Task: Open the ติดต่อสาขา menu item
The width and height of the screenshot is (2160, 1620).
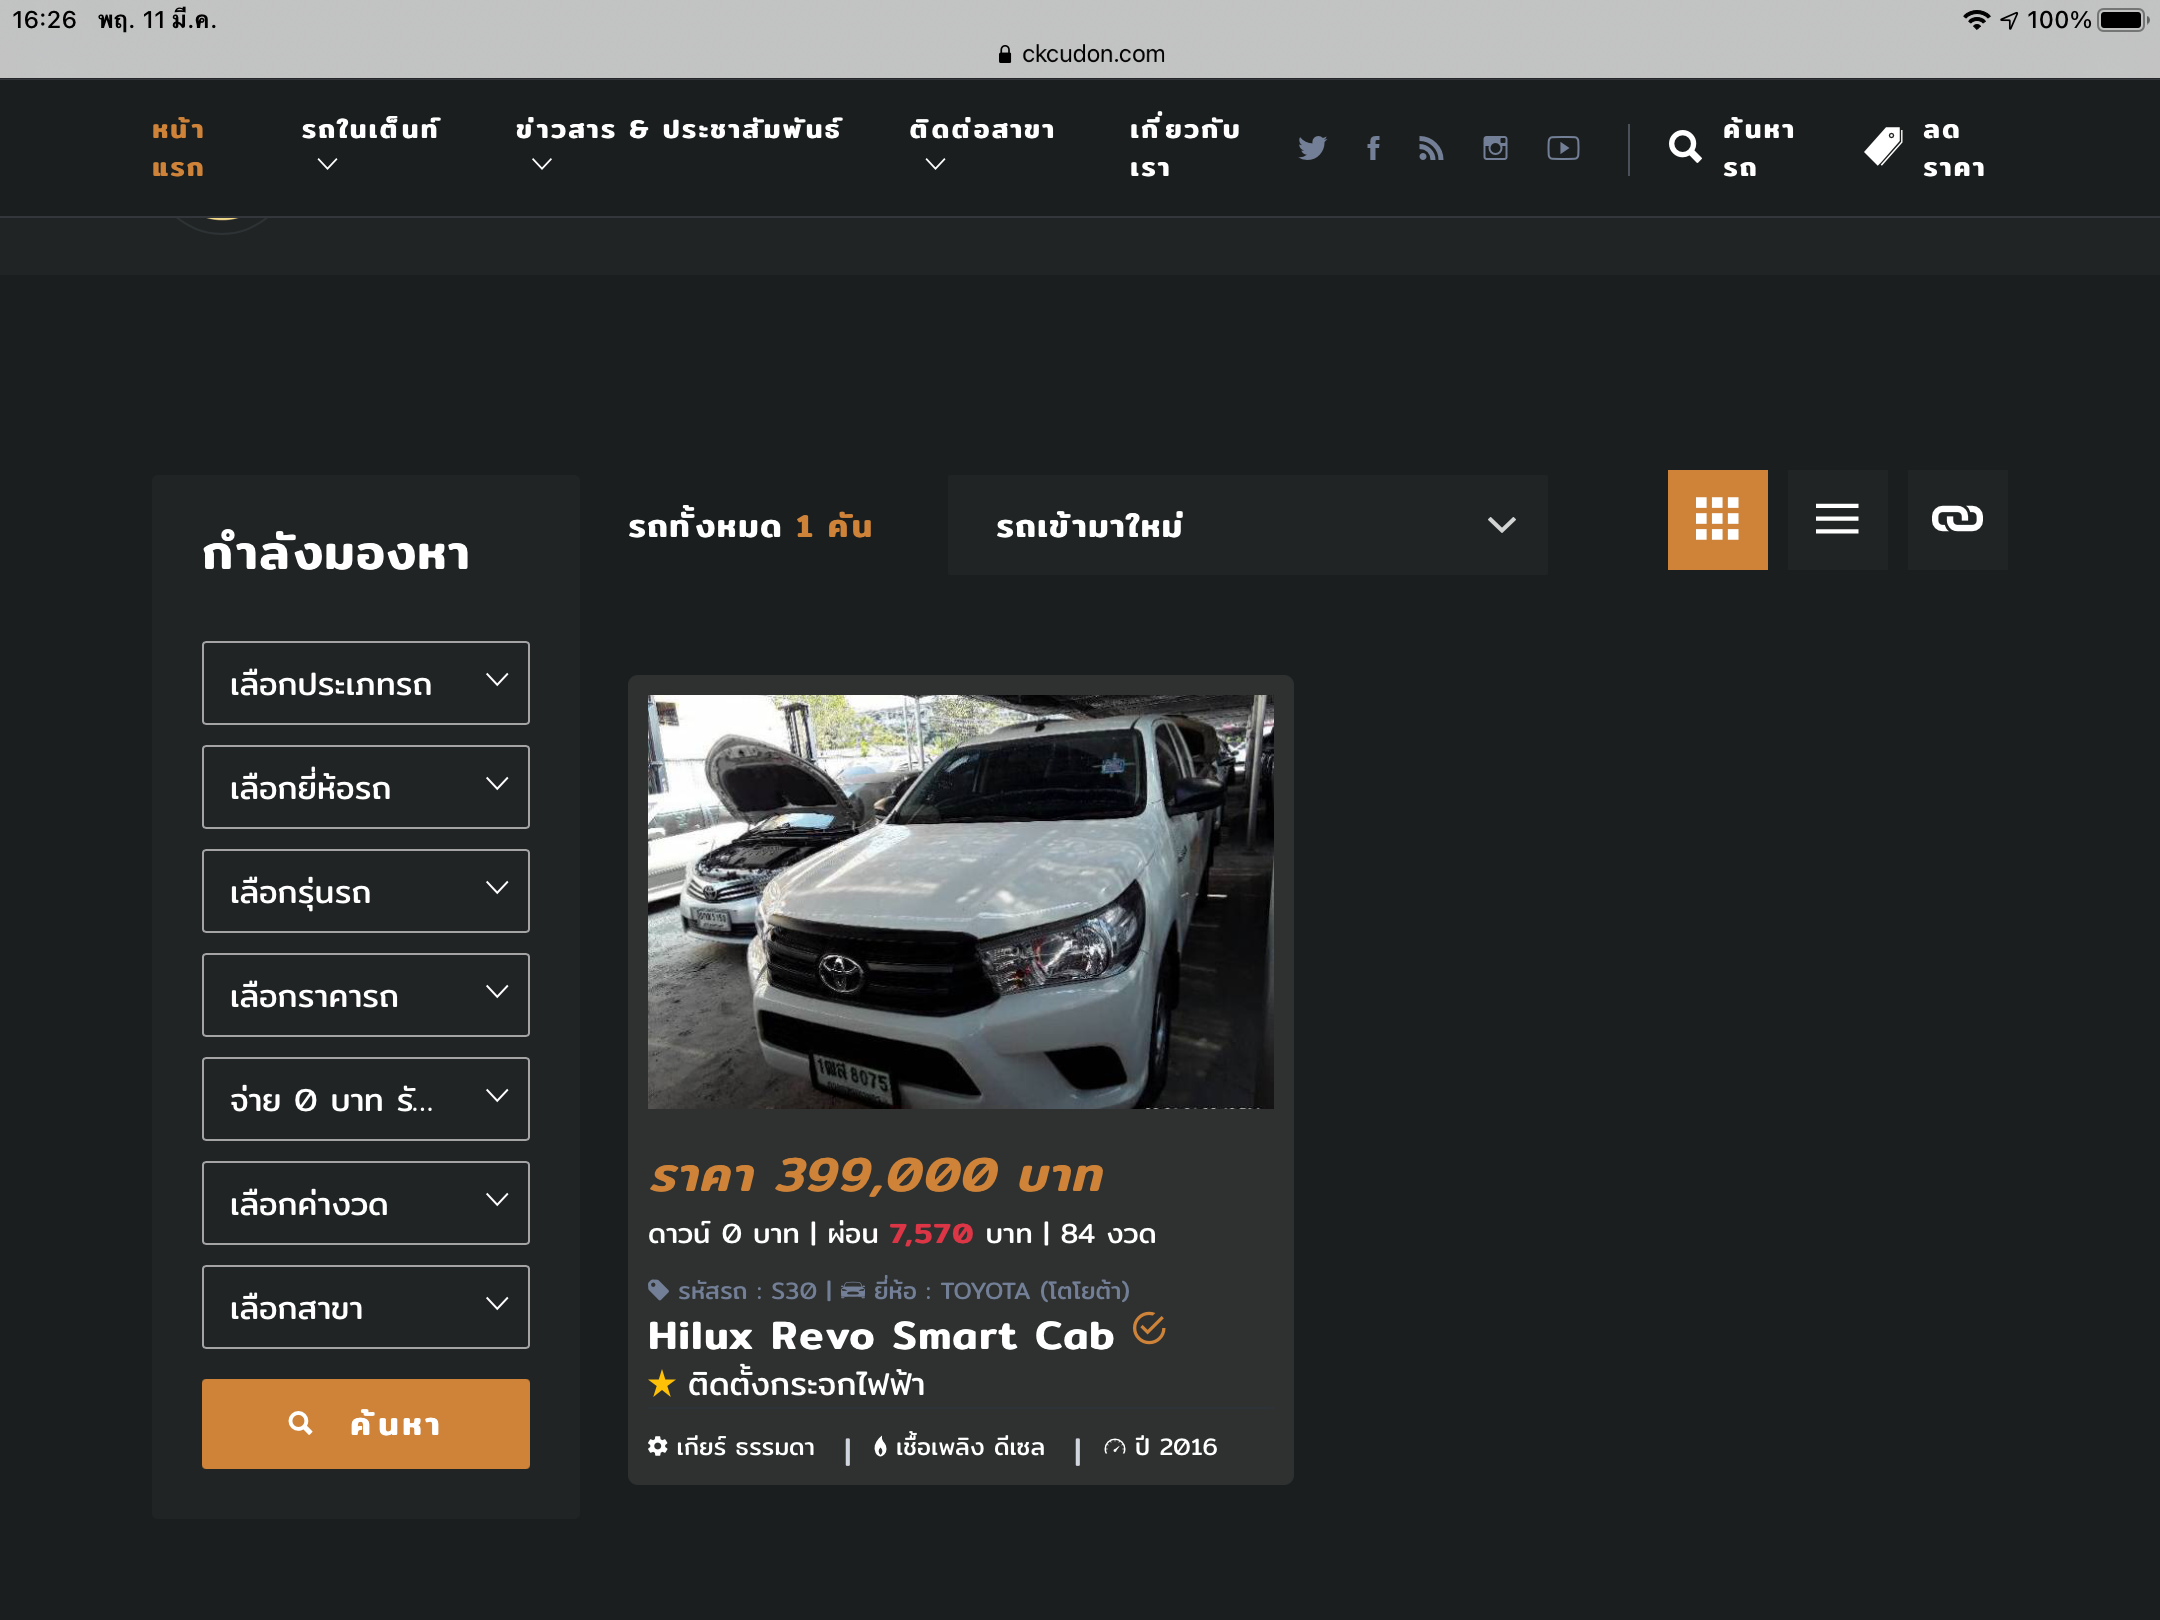Action: [x=981, y=130]
